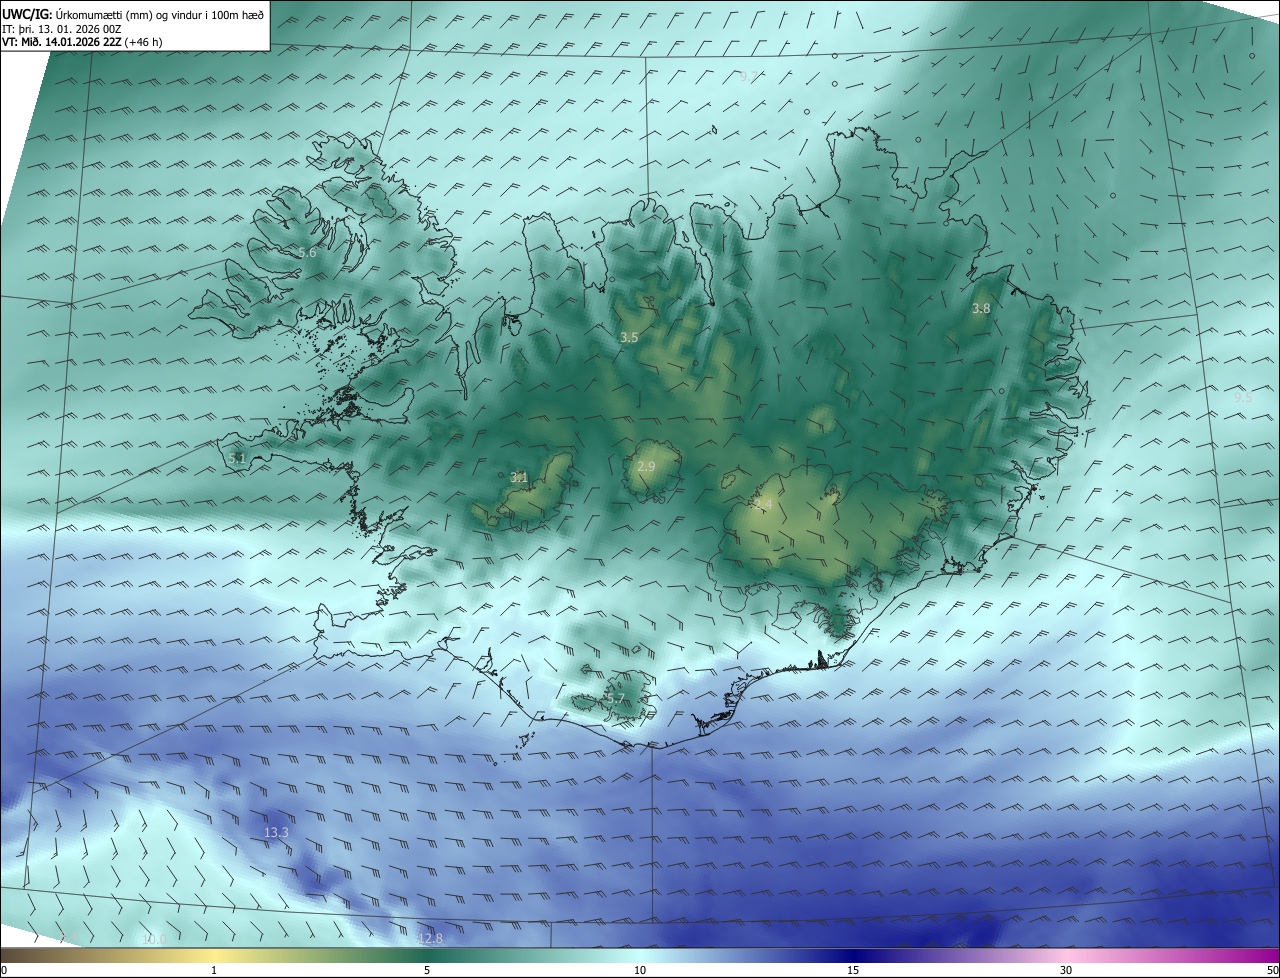
Task: Click the 5.7 value near the south coast
Action: coord(615,699)
